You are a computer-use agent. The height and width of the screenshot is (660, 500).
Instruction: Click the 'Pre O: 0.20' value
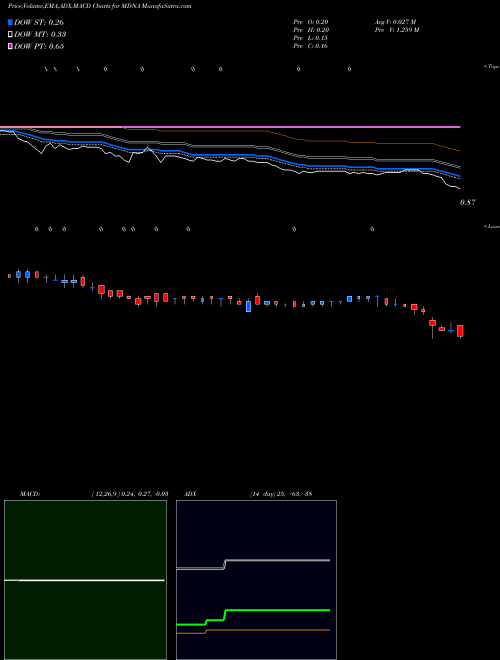(311, 22)
